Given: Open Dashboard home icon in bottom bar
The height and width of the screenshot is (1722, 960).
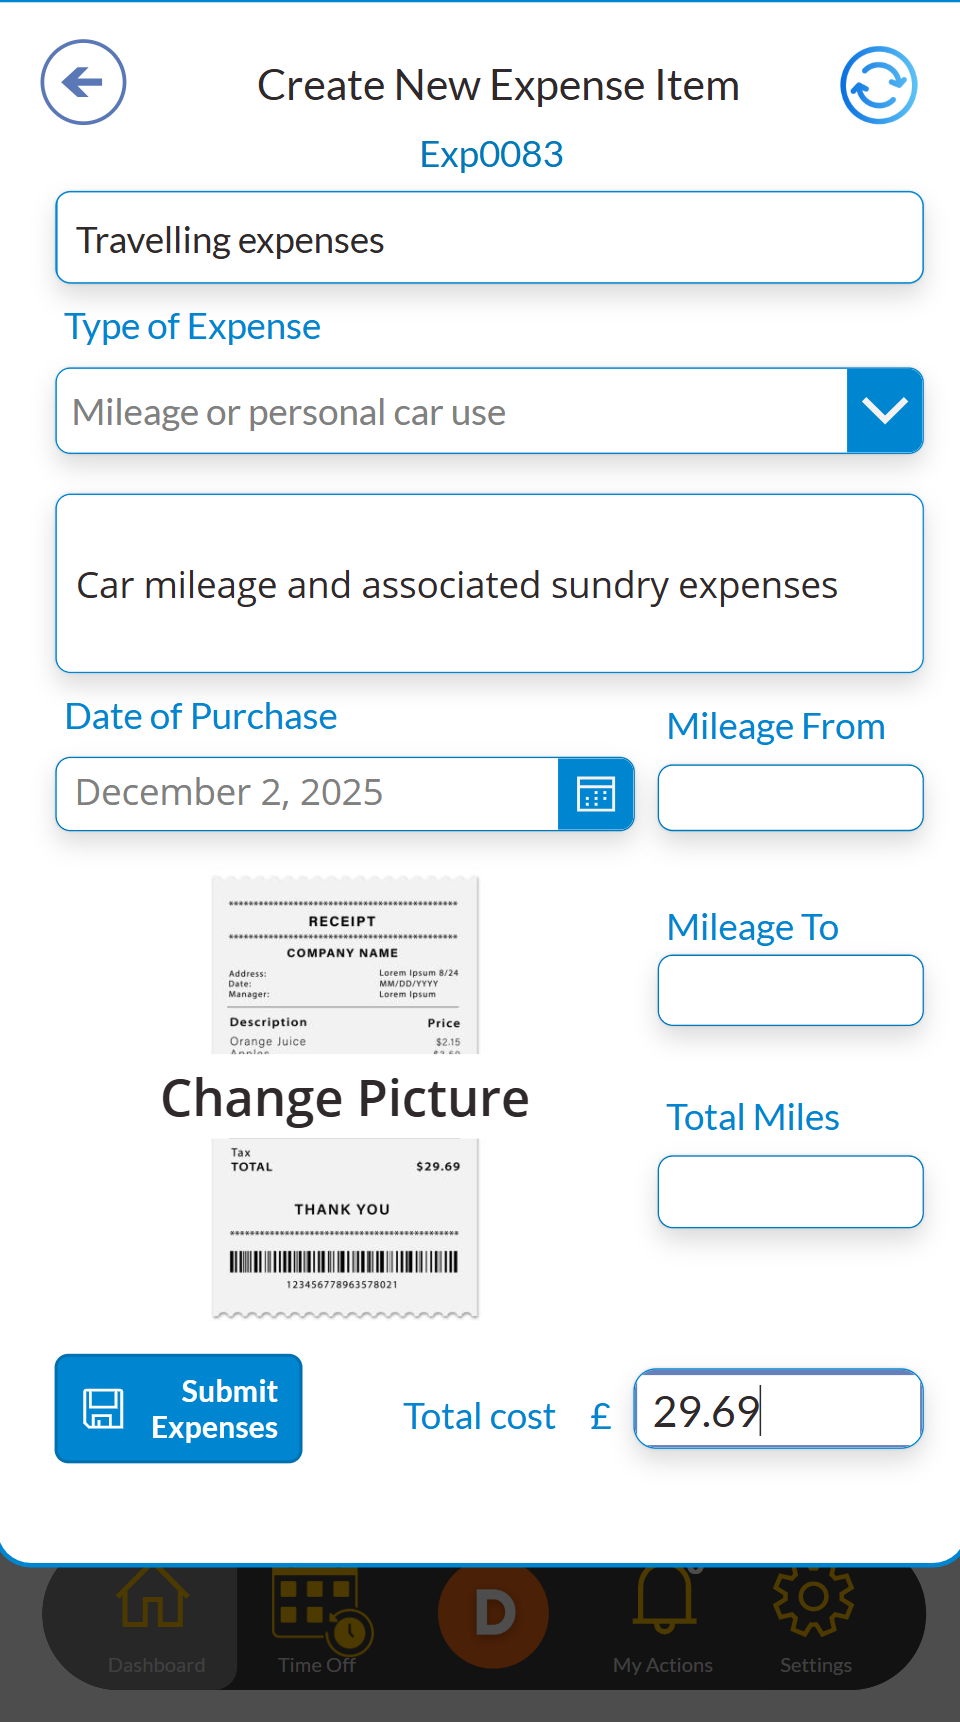Looking at the screenshot, I should (152, 1596).
